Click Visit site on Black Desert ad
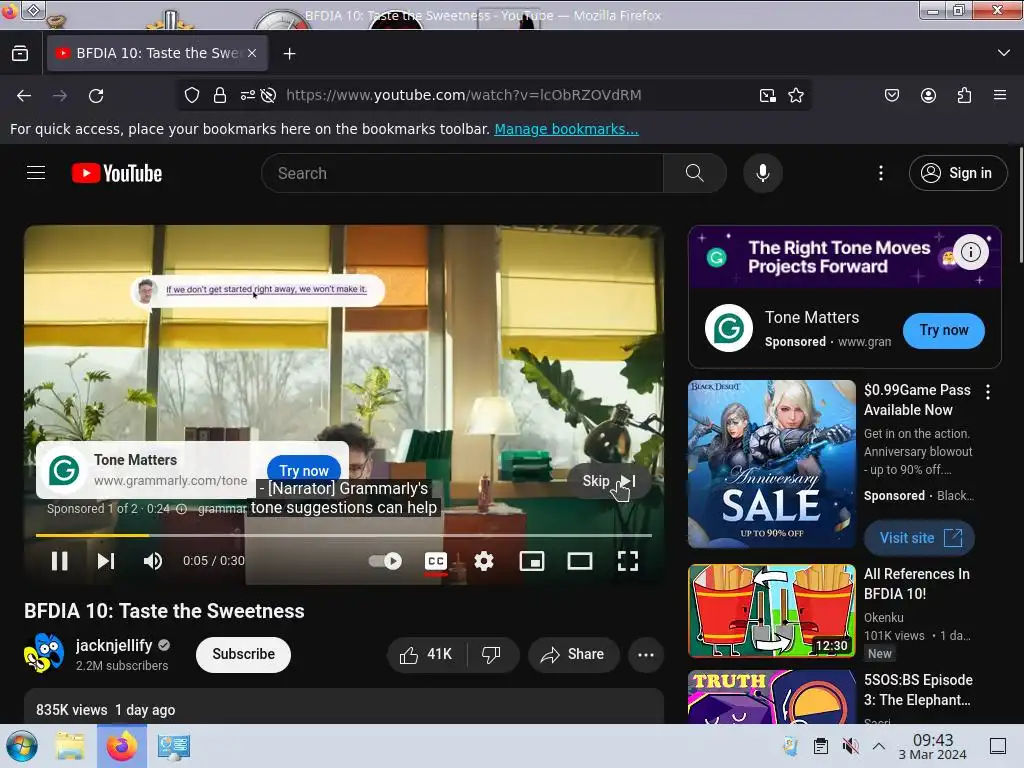The height and width of the screenshot is (768, 1024). coord(920,538)
